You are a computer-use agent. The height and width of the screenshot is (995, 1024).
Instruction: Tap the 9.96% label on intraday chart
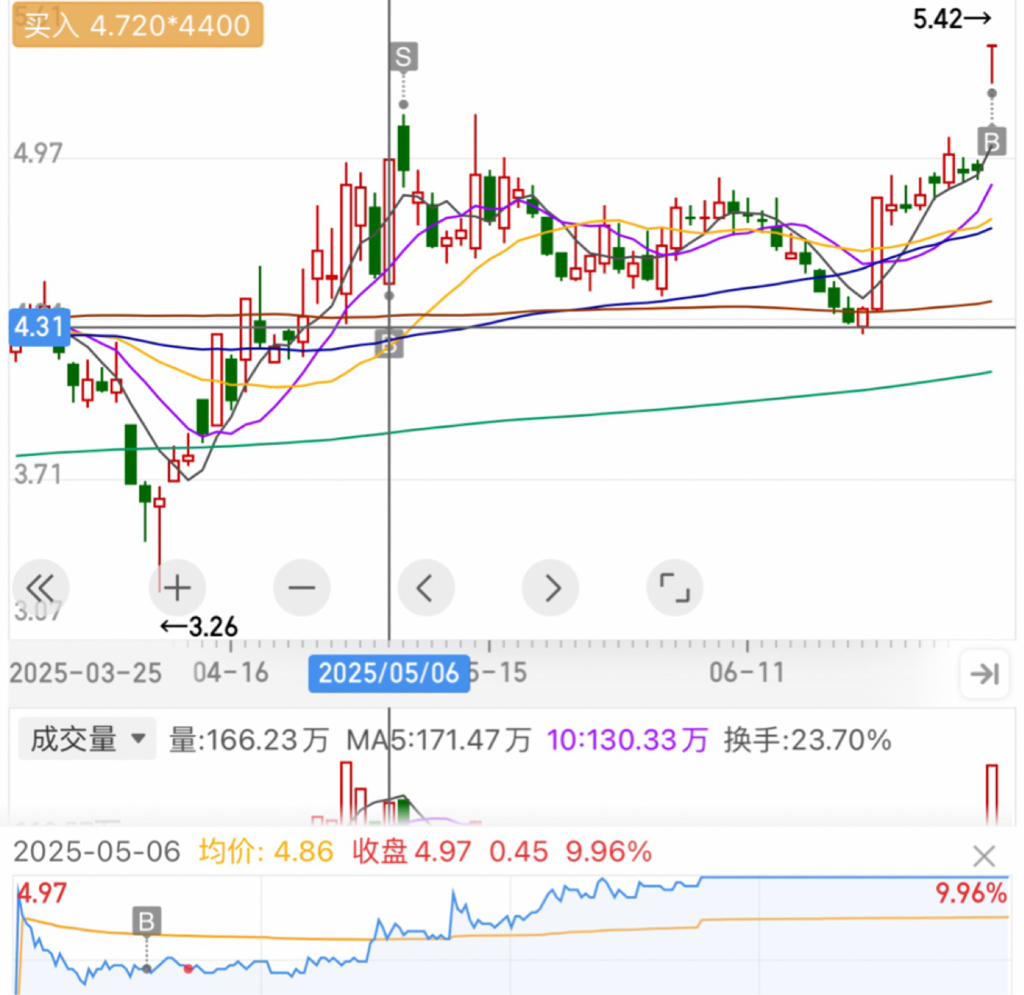971,893
